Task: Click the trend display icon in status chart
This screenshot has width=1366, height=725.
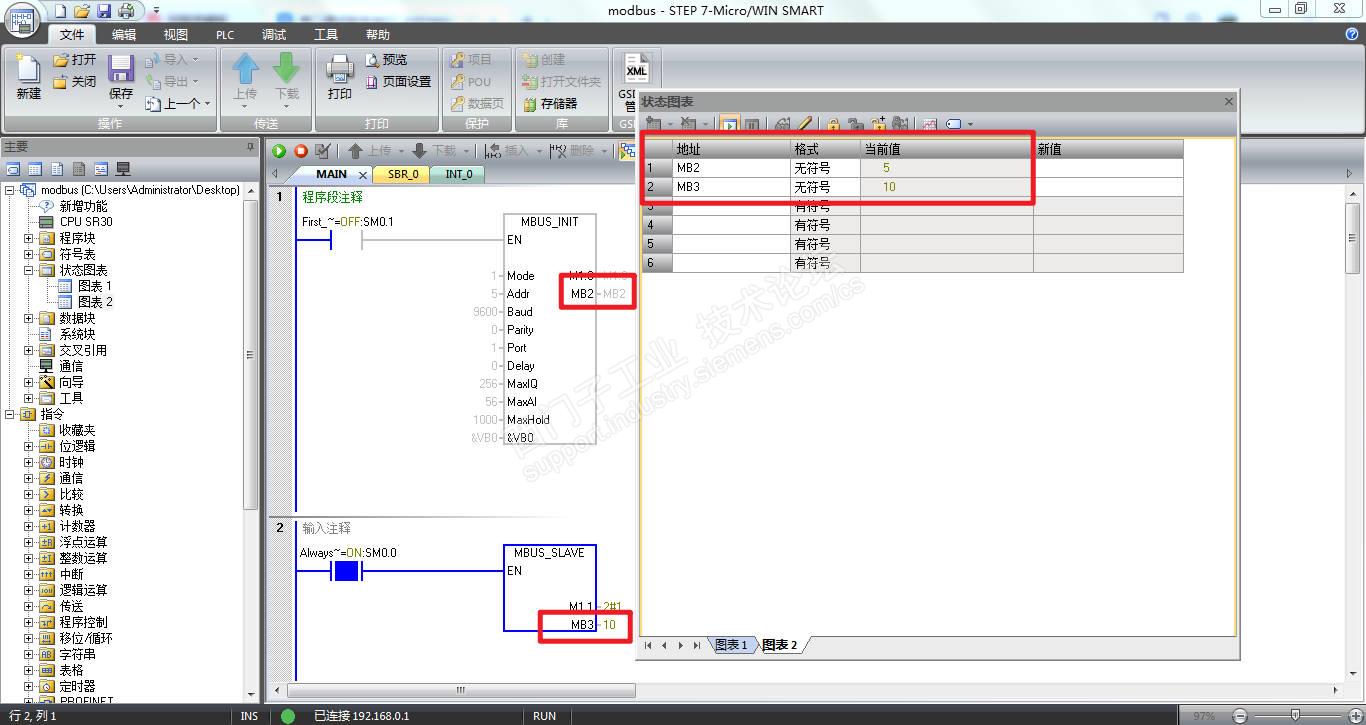Action: [x=929, y=125]
